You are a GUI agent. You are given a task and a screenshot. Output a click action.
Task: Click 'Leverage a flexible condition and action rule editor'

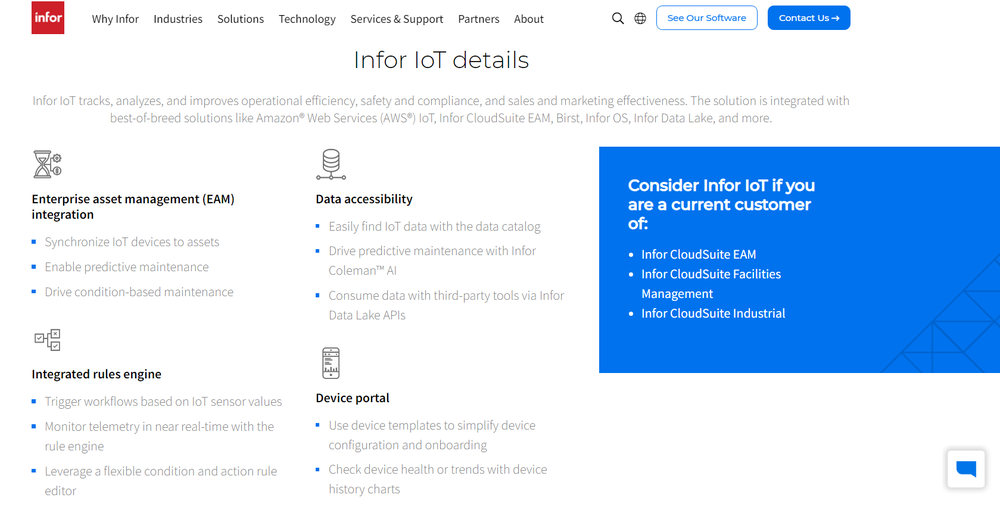(x=161, y=480)
